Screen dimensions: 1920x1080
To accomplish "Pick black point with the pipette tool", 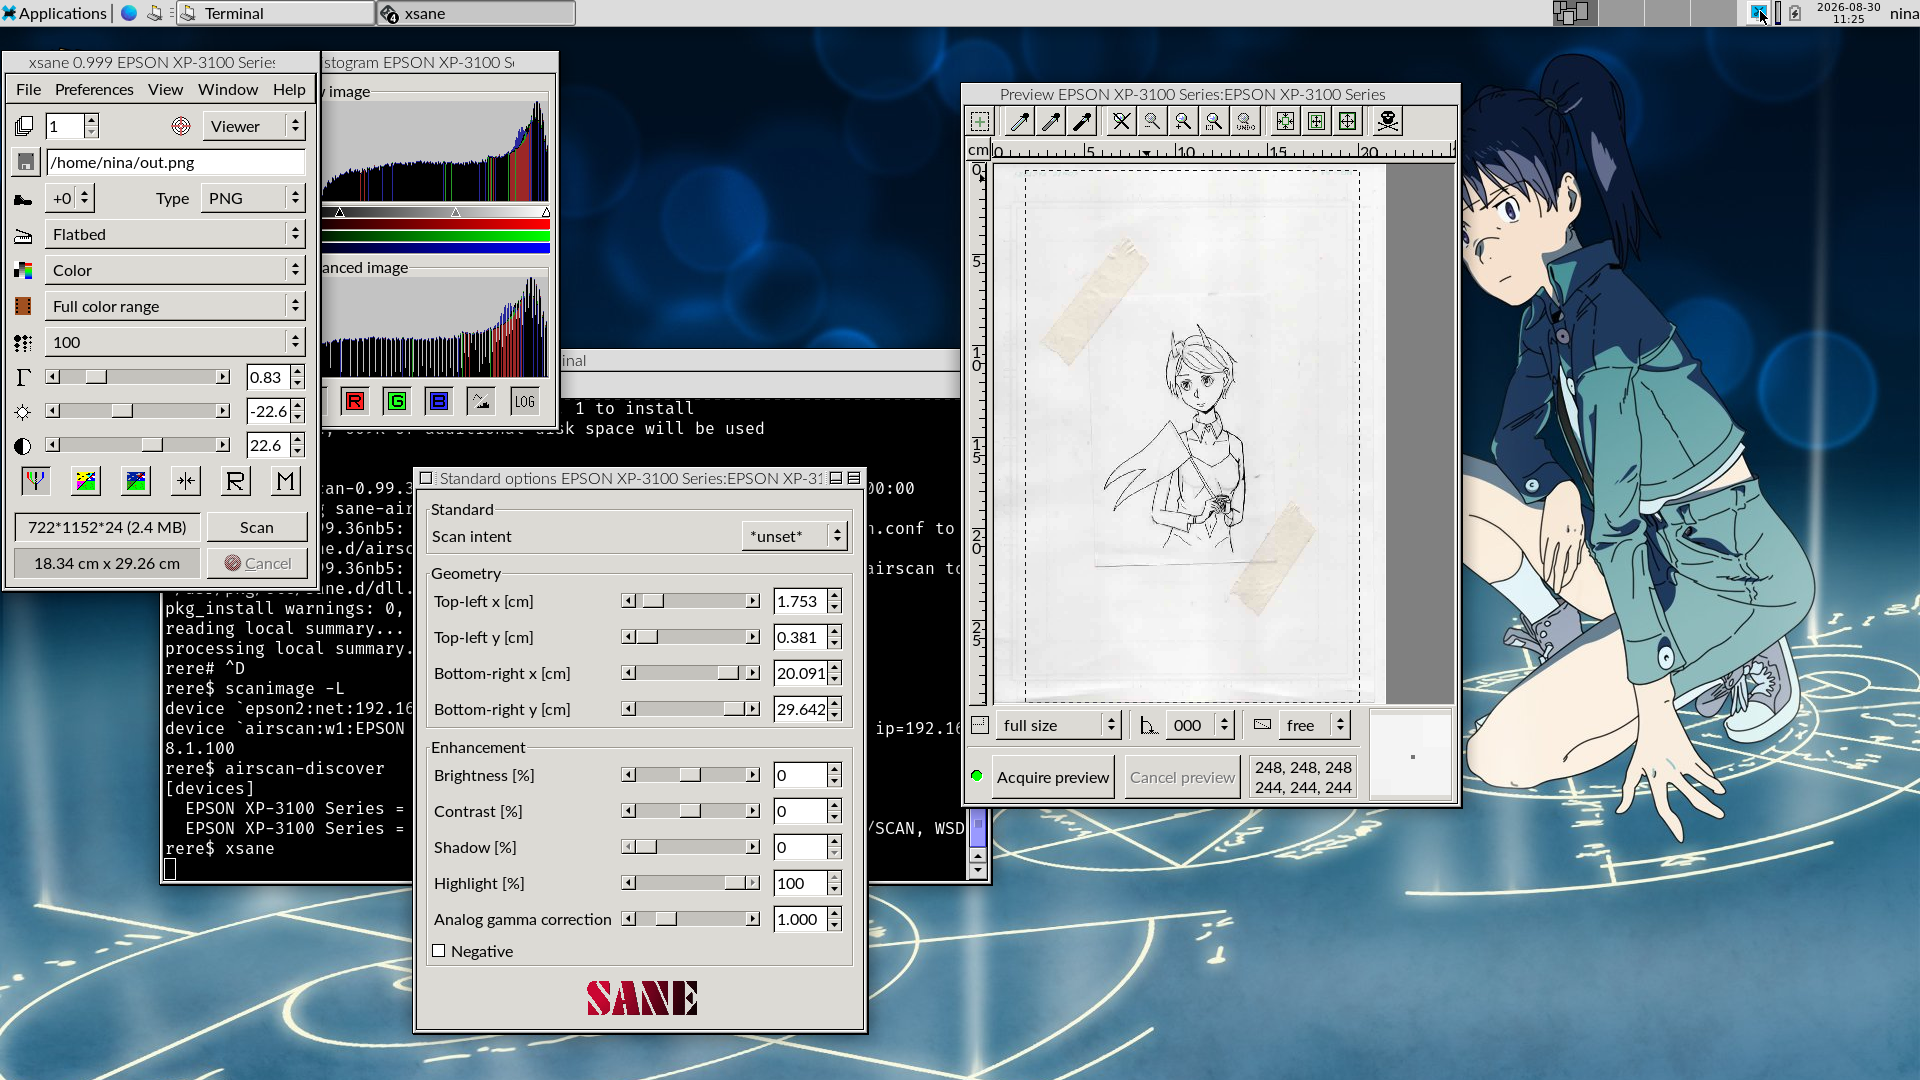I will pyautogui.click(x=1082, y=122).
